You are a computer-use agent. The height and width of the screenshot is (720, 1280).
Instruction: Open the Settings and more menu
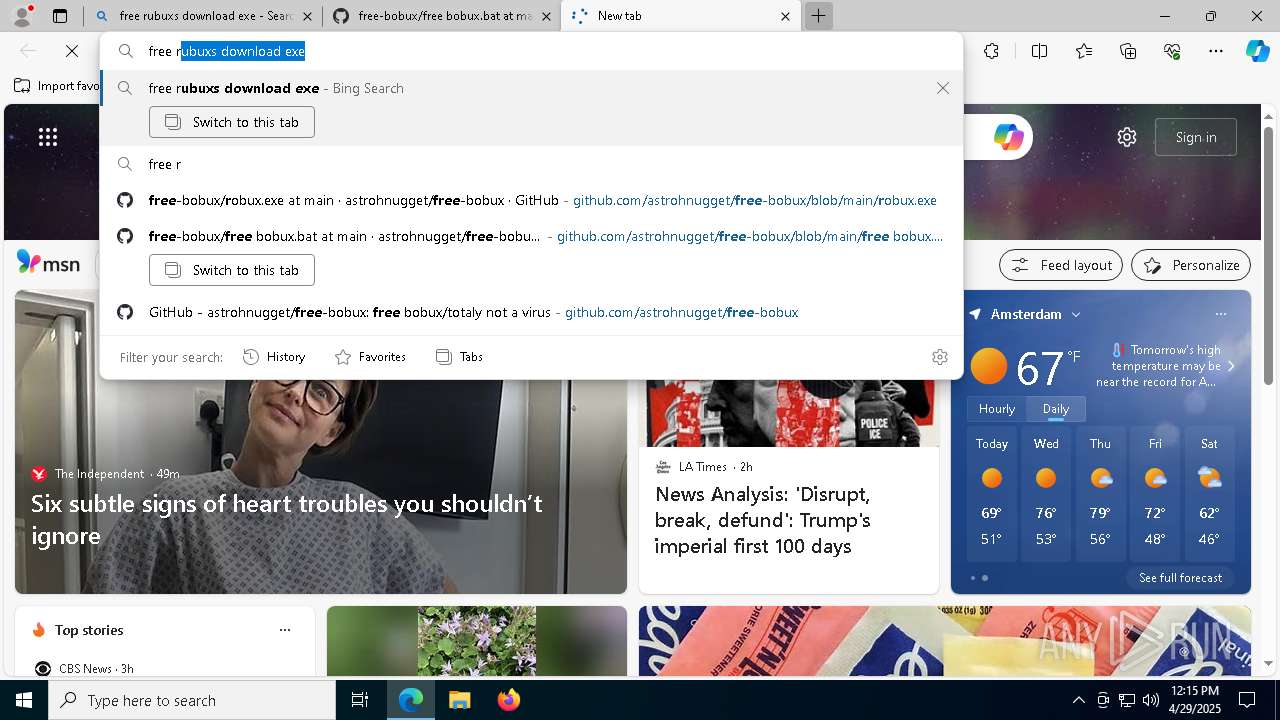tap(1216, 51)
